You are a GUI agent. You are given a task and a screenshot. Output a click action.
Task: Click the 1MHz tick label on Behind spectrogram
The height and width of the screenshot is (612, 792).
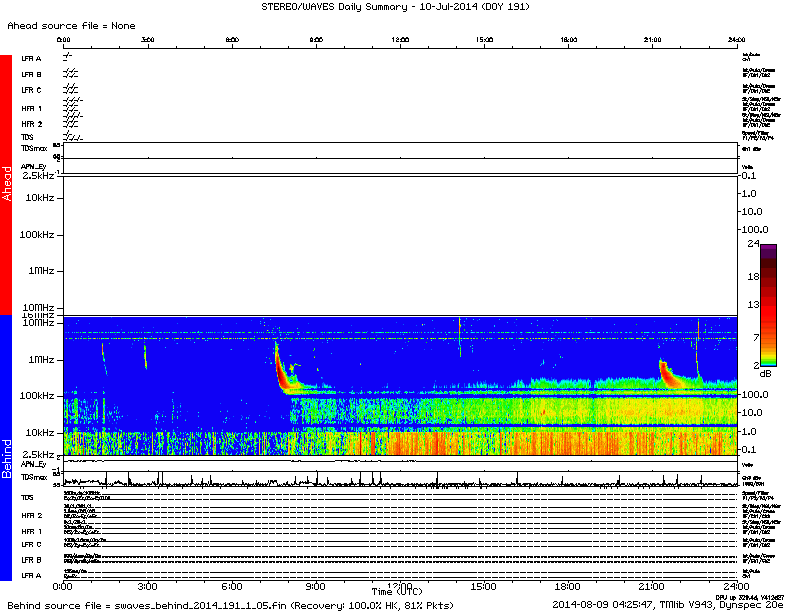point(41,360)
